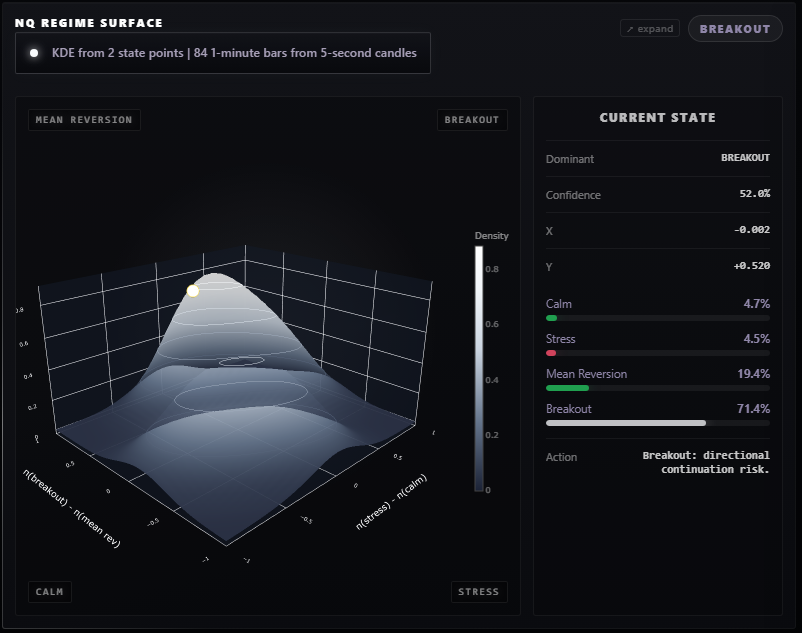
Task: Click the NQ REGIME SURFACE title
Action: coord(88,23)
